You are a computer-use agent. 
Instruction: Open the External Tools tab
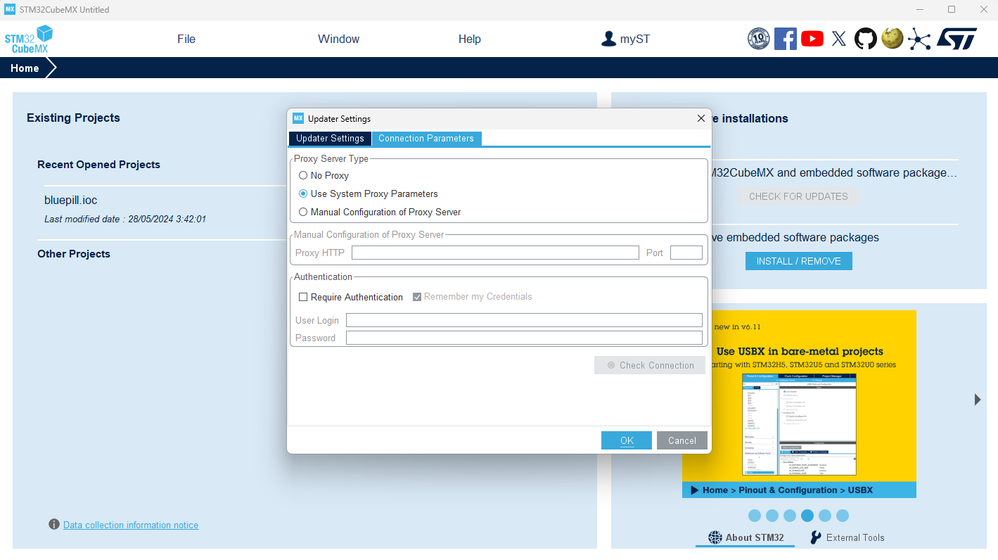pos(847,538)
